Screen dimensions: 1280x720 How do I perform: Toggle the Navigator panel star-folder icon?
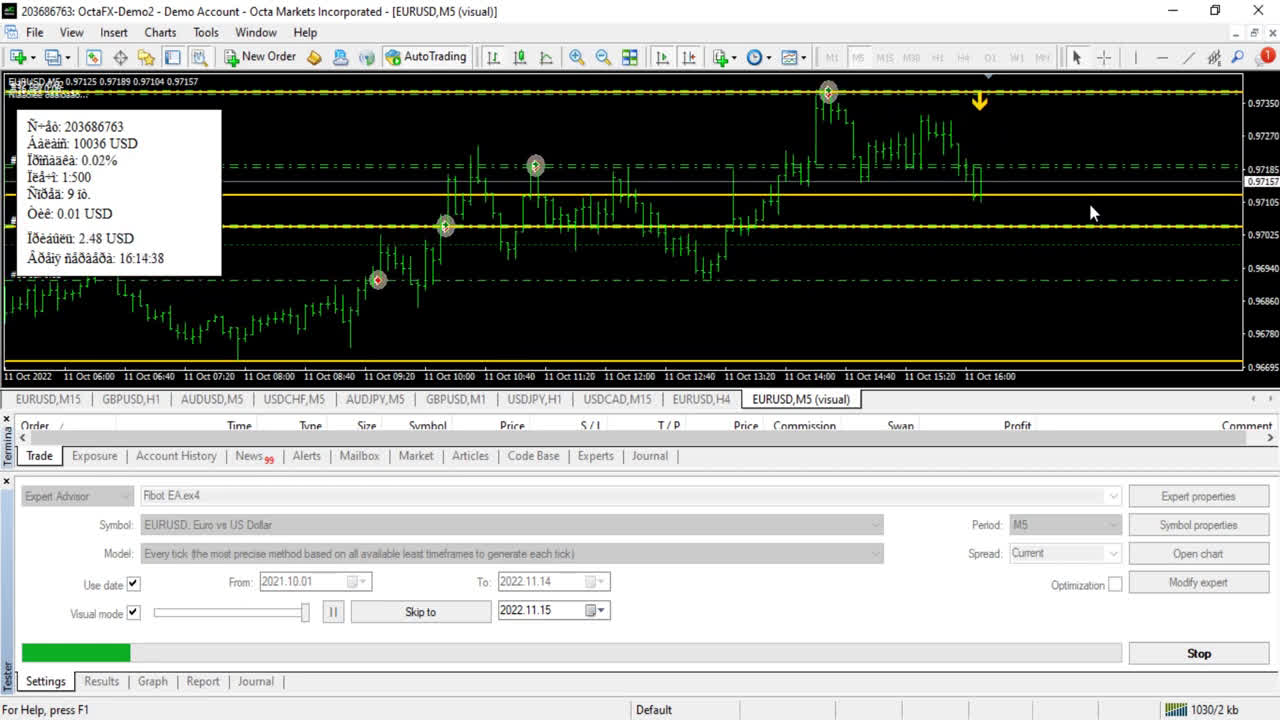[x=146, y=57]
